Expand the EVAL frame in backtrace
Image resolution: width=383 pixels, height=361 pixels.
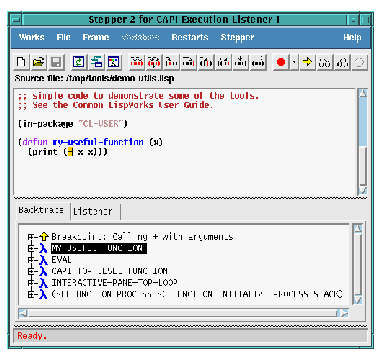point(30,260)
